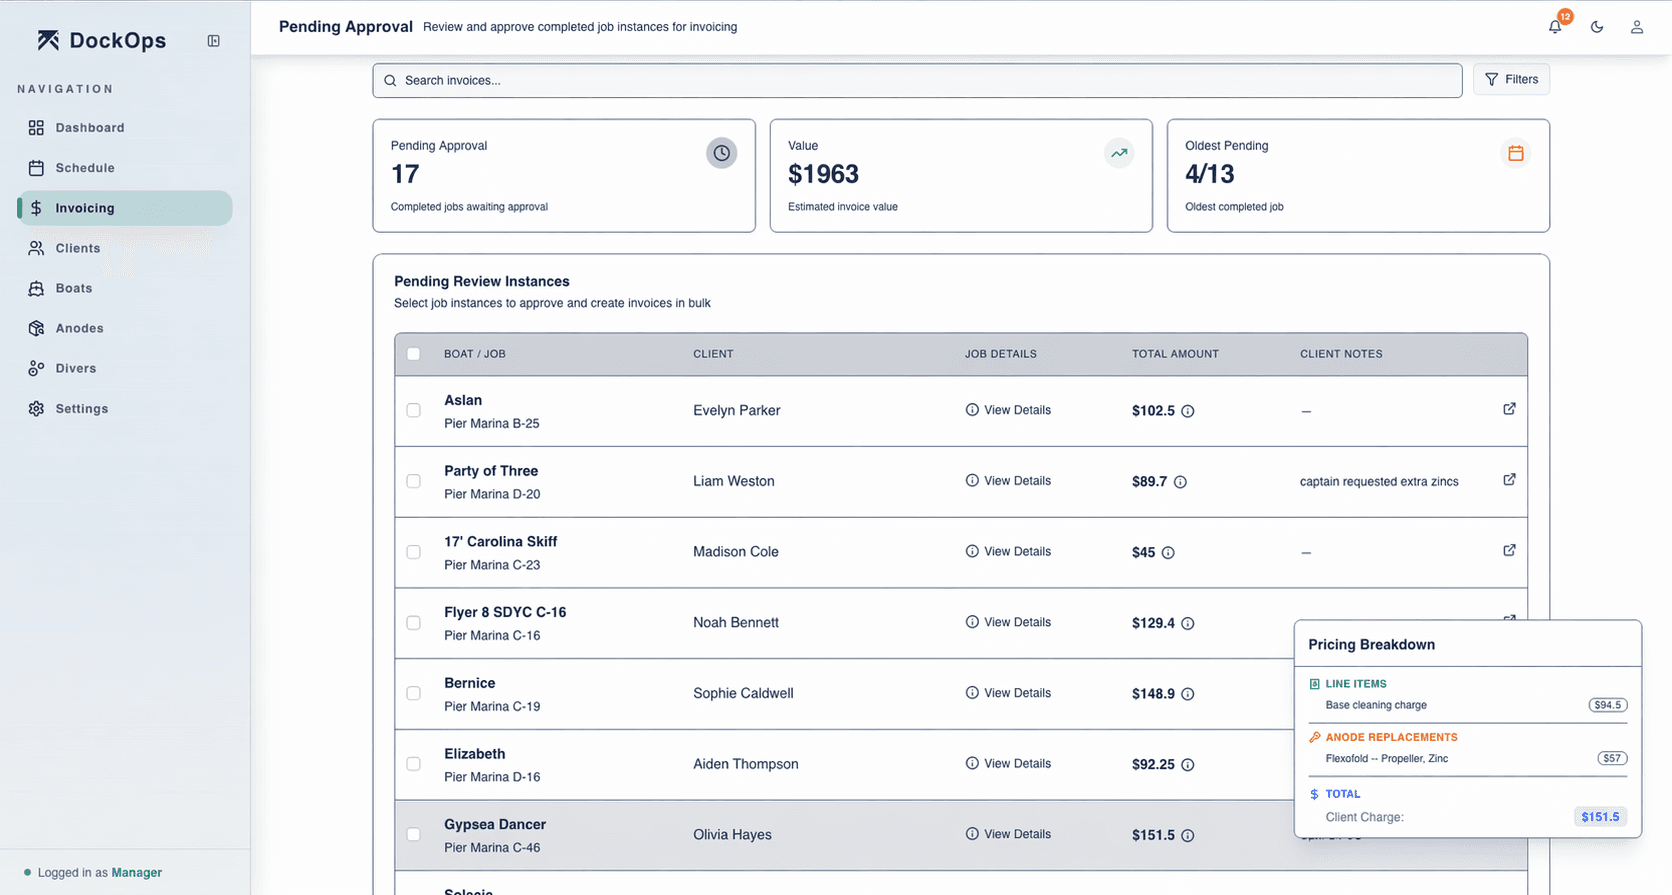View Details for Olivia Hayes's job
The image size is (1672, 895).
(1008, 834)
